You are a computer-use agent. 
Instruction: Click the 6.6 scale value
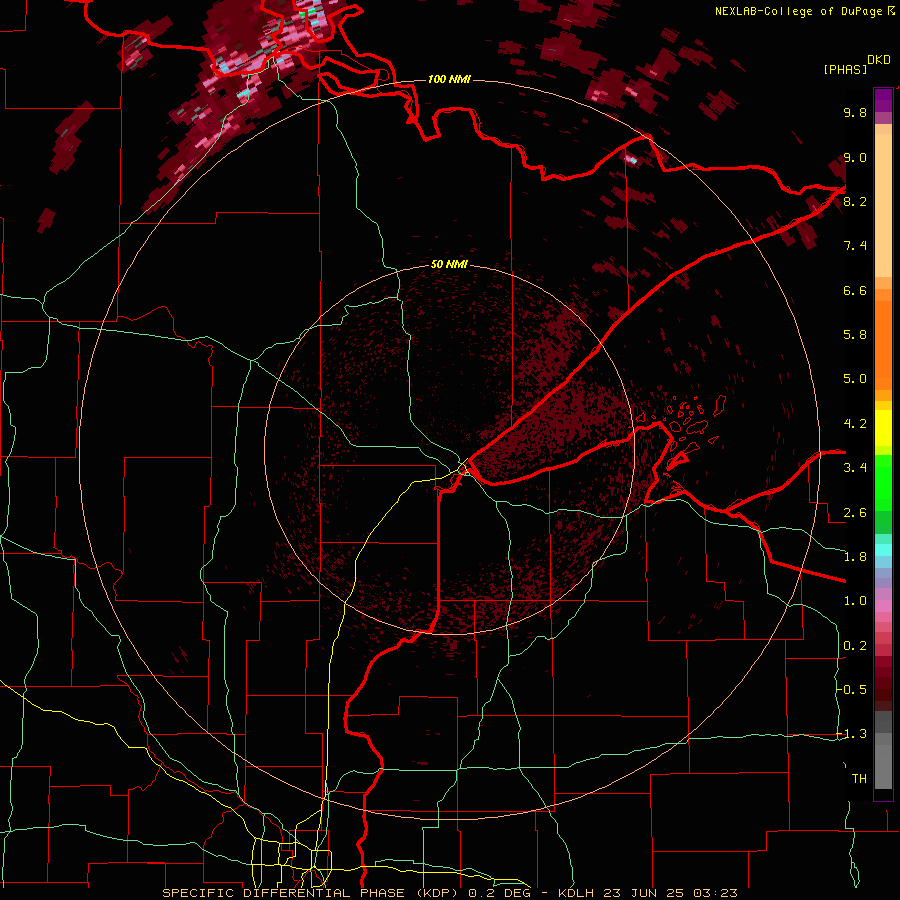pos(855,290)
